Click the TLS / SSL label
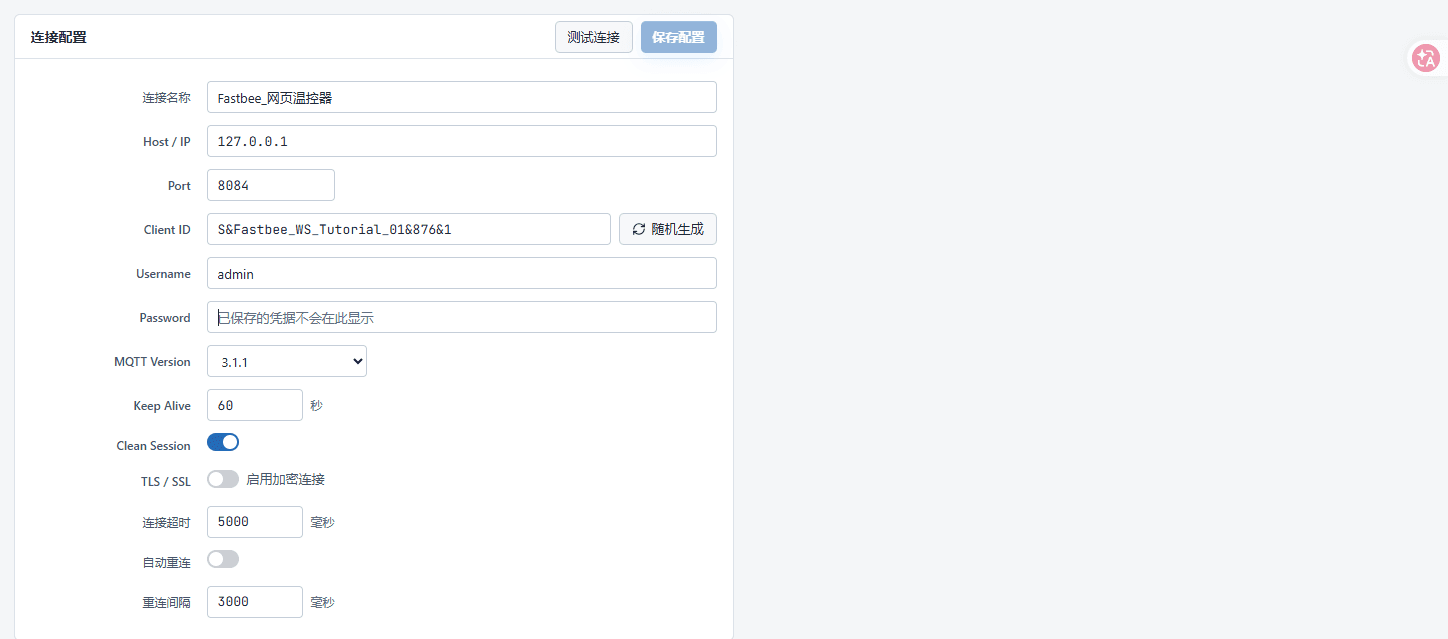 coord(166,482)
